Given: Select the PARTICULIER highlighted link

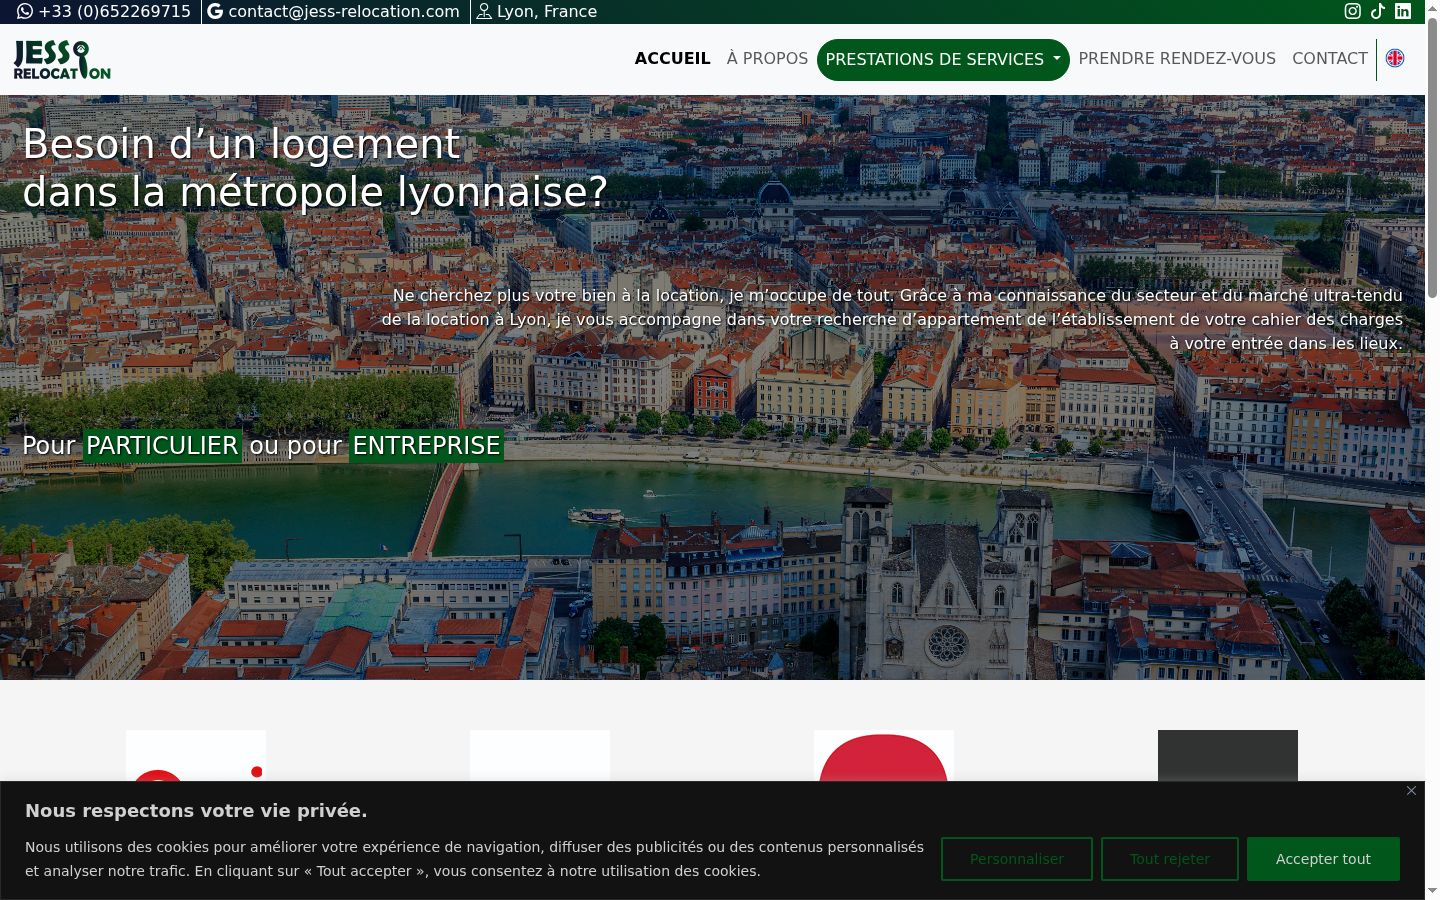Looking at the screenshot, I should tap(162, 445).
